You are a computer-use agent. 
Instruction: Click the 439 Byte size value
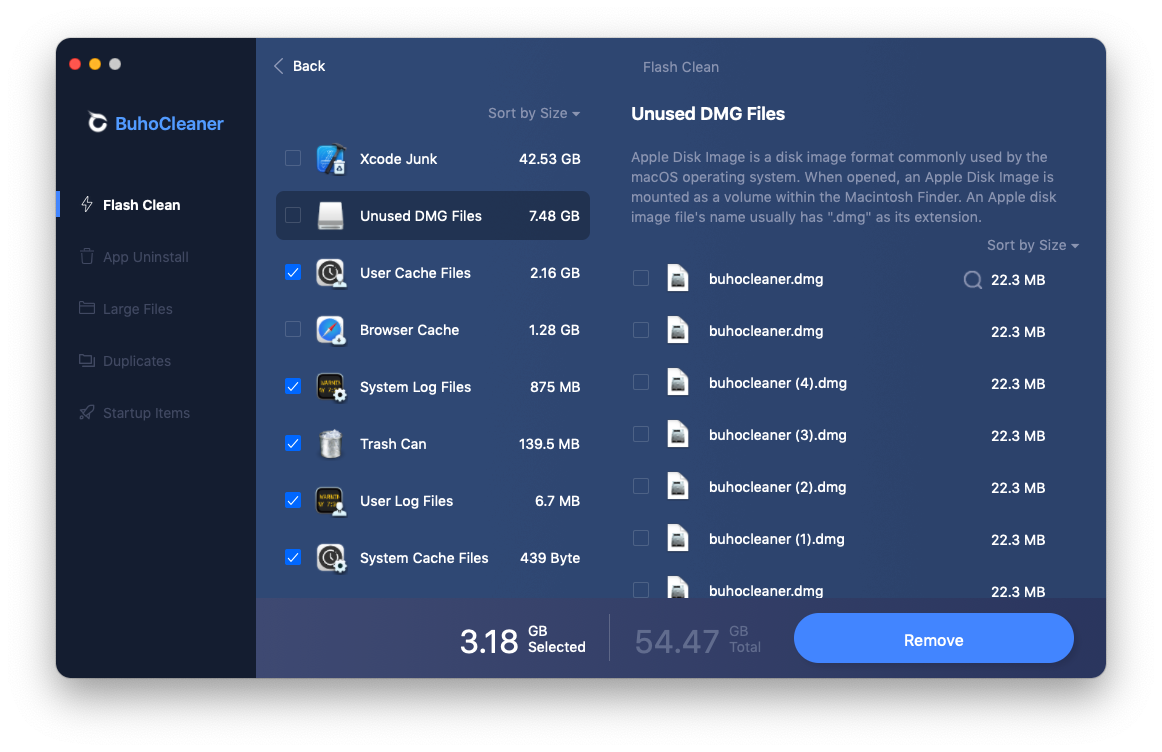tap(550, 558)
